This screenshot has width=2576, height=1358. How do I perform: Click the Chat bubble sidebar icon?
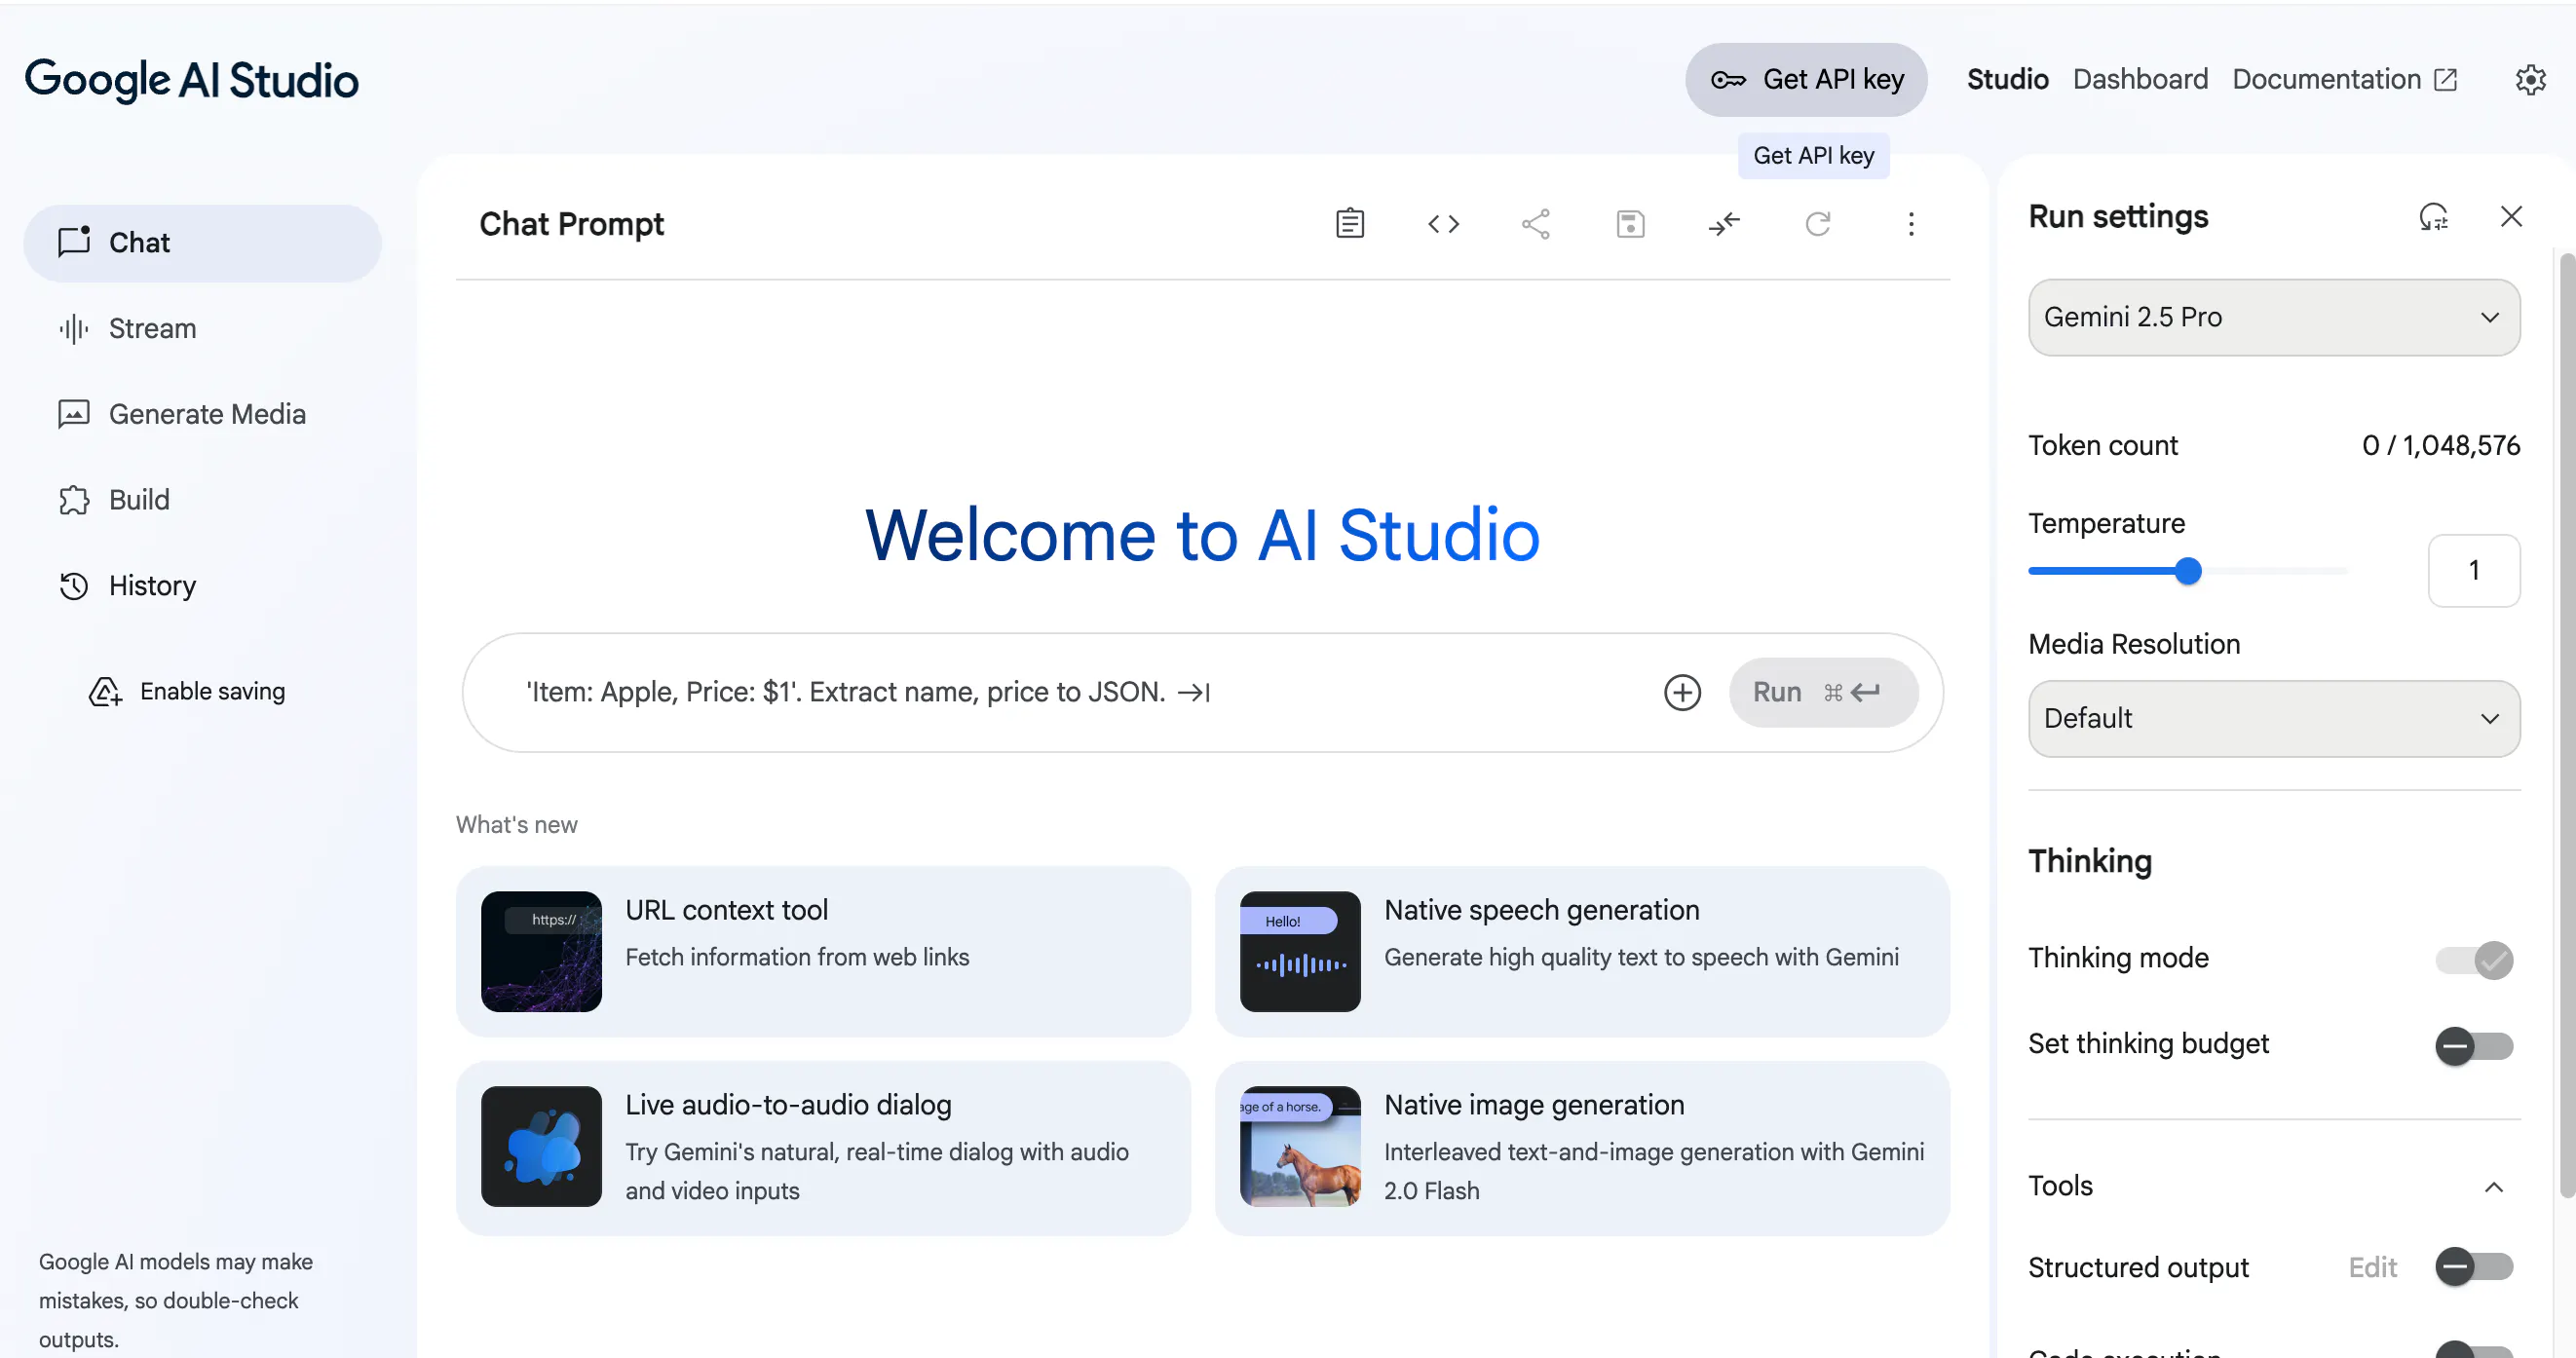coord(74,242)
